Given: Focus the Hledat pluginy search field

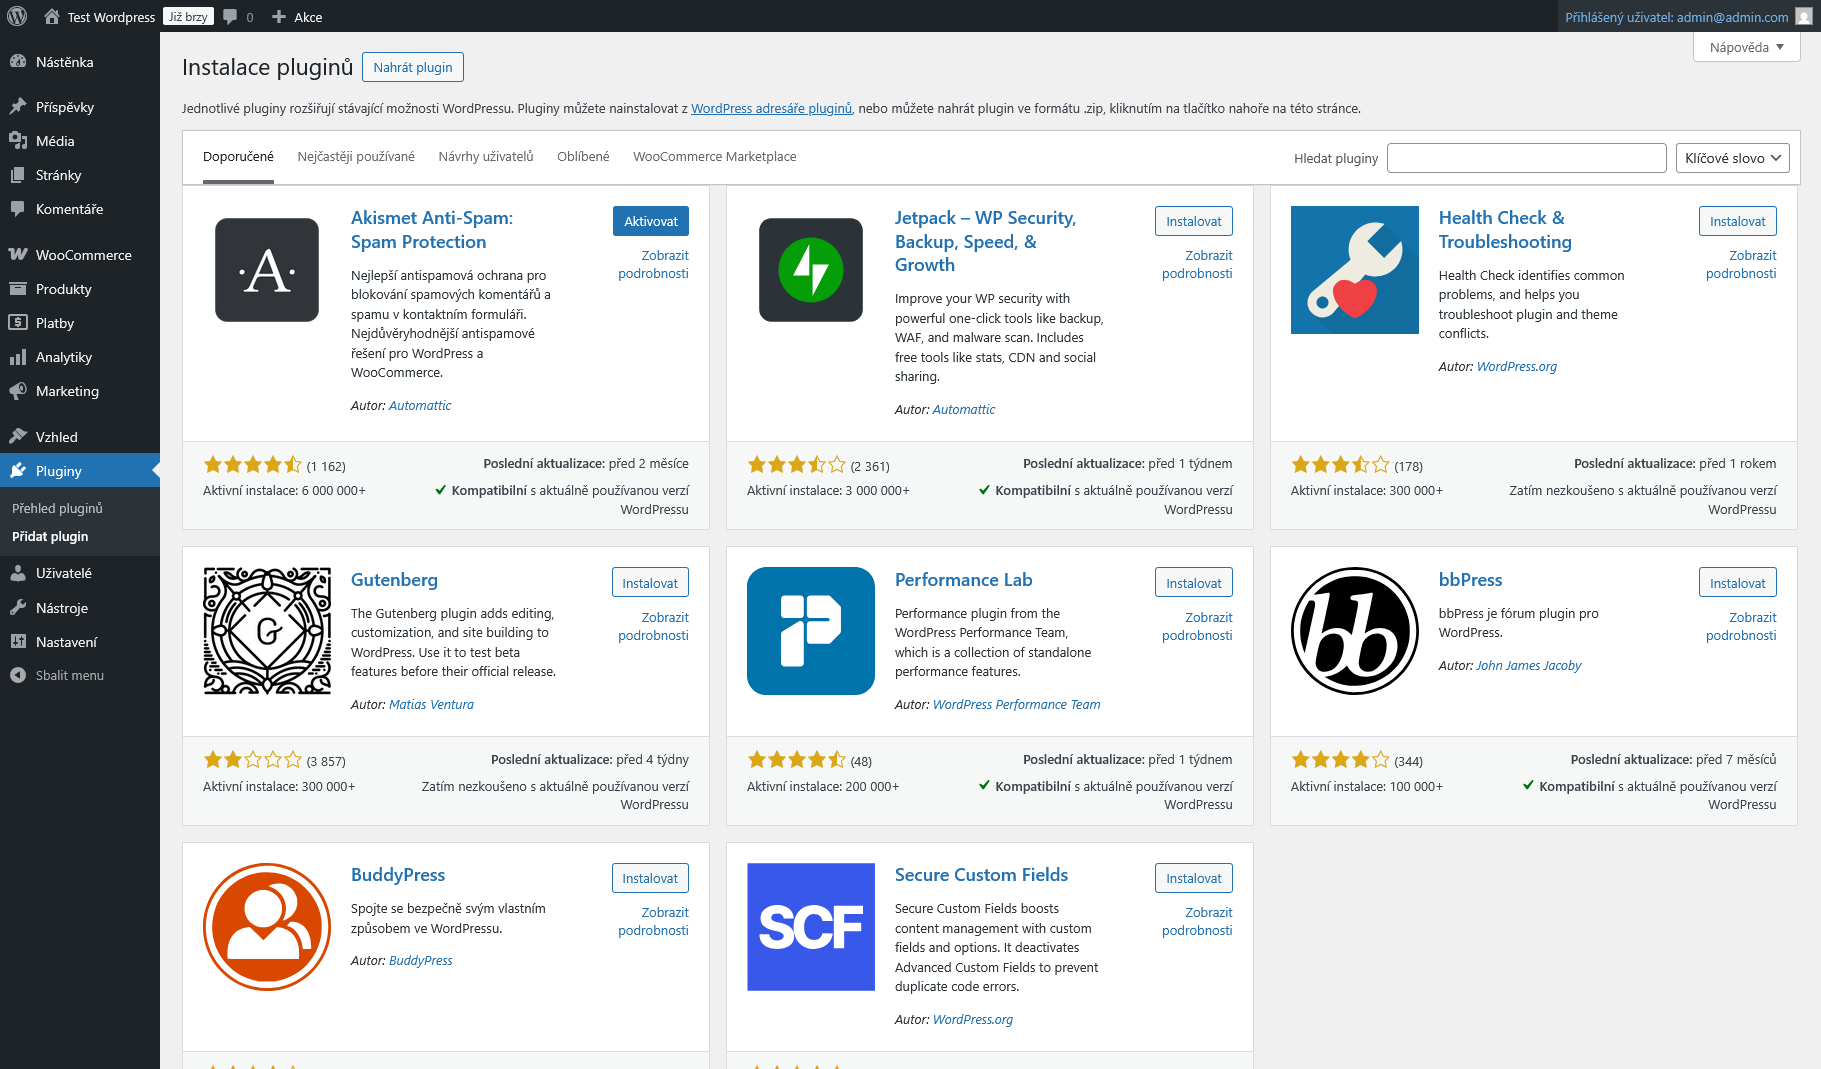Looking at the screenshot, I should (x=1526, y=158).
